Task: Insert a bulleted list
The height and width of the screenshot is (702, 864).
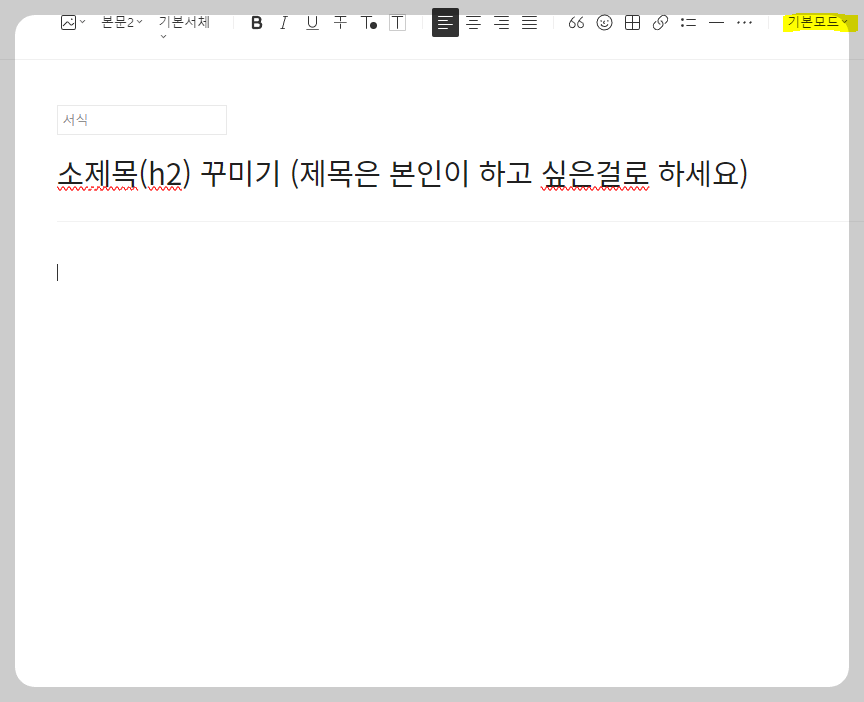Action: tap(688, 22)
